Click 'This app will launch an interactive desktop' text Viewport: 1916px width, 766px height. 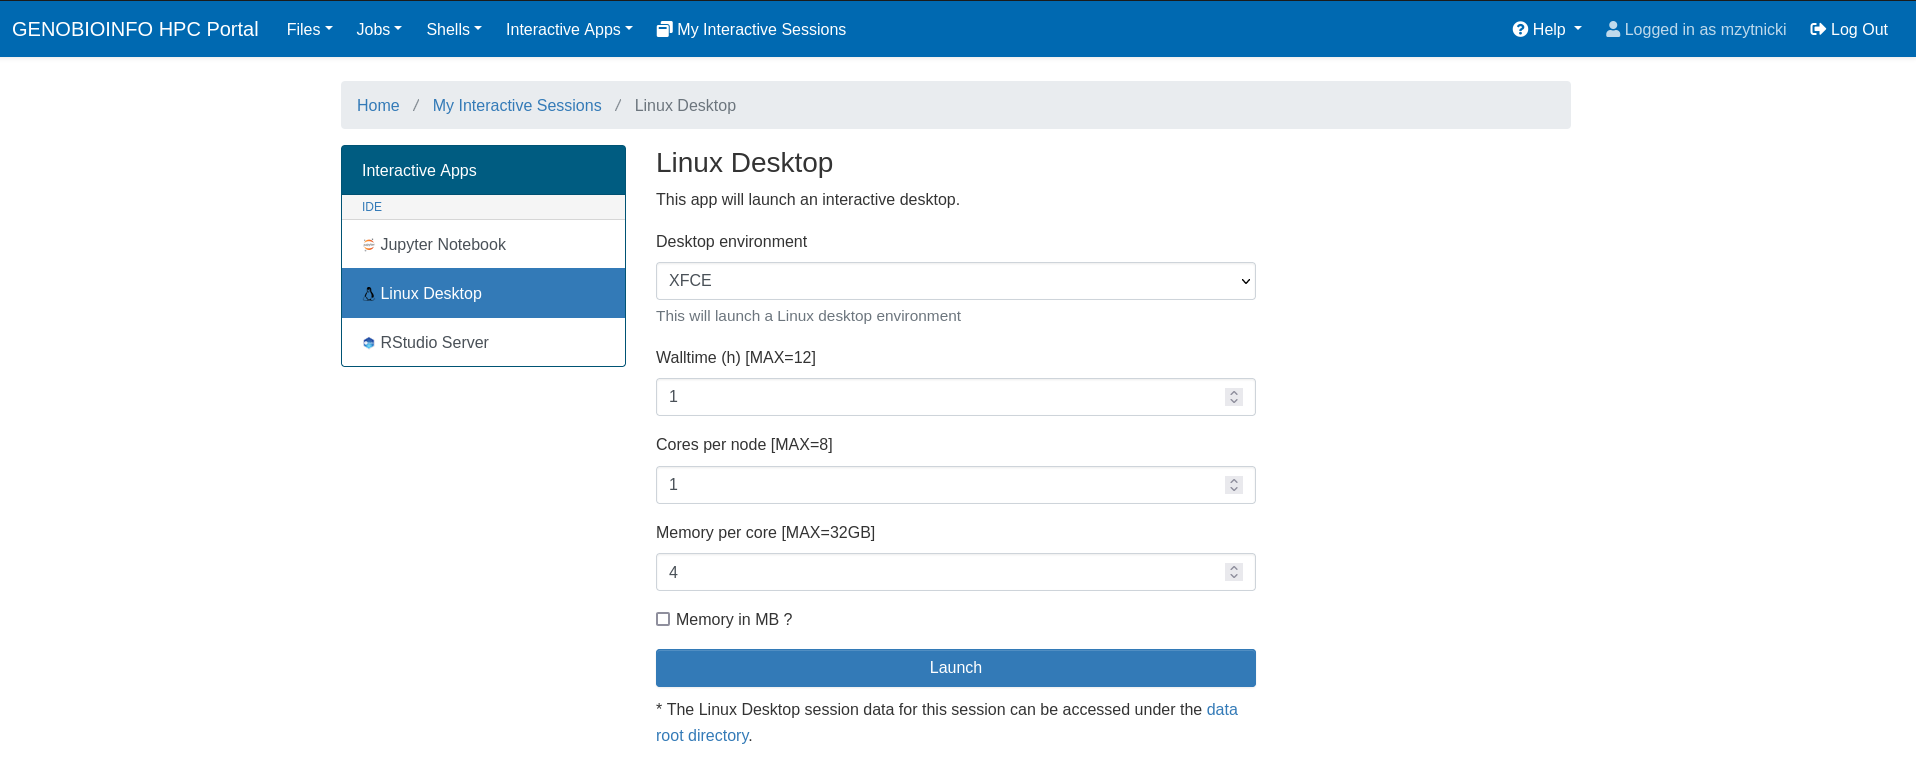pos(807,199)
